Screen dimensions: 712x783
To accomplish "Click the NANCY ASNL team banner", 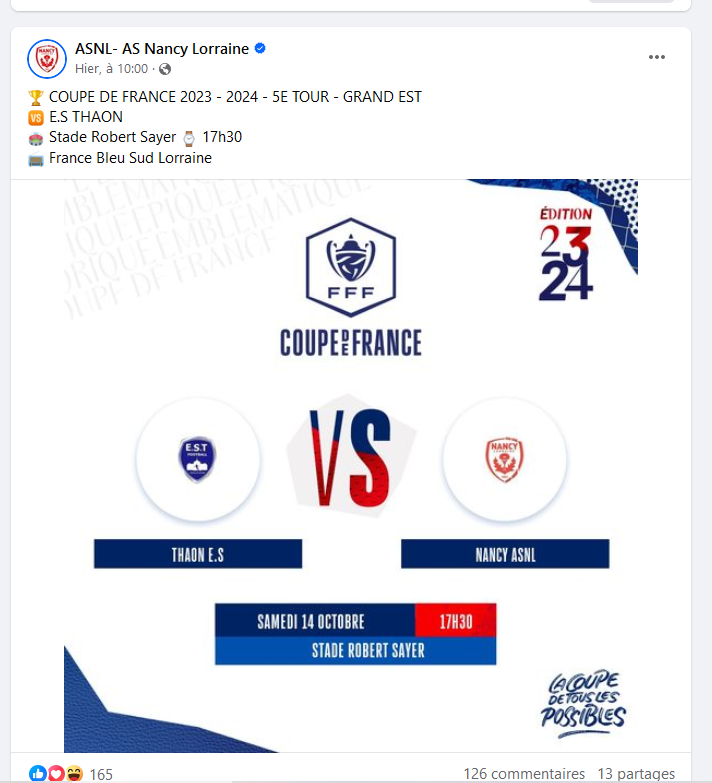I will click(505, 554).
